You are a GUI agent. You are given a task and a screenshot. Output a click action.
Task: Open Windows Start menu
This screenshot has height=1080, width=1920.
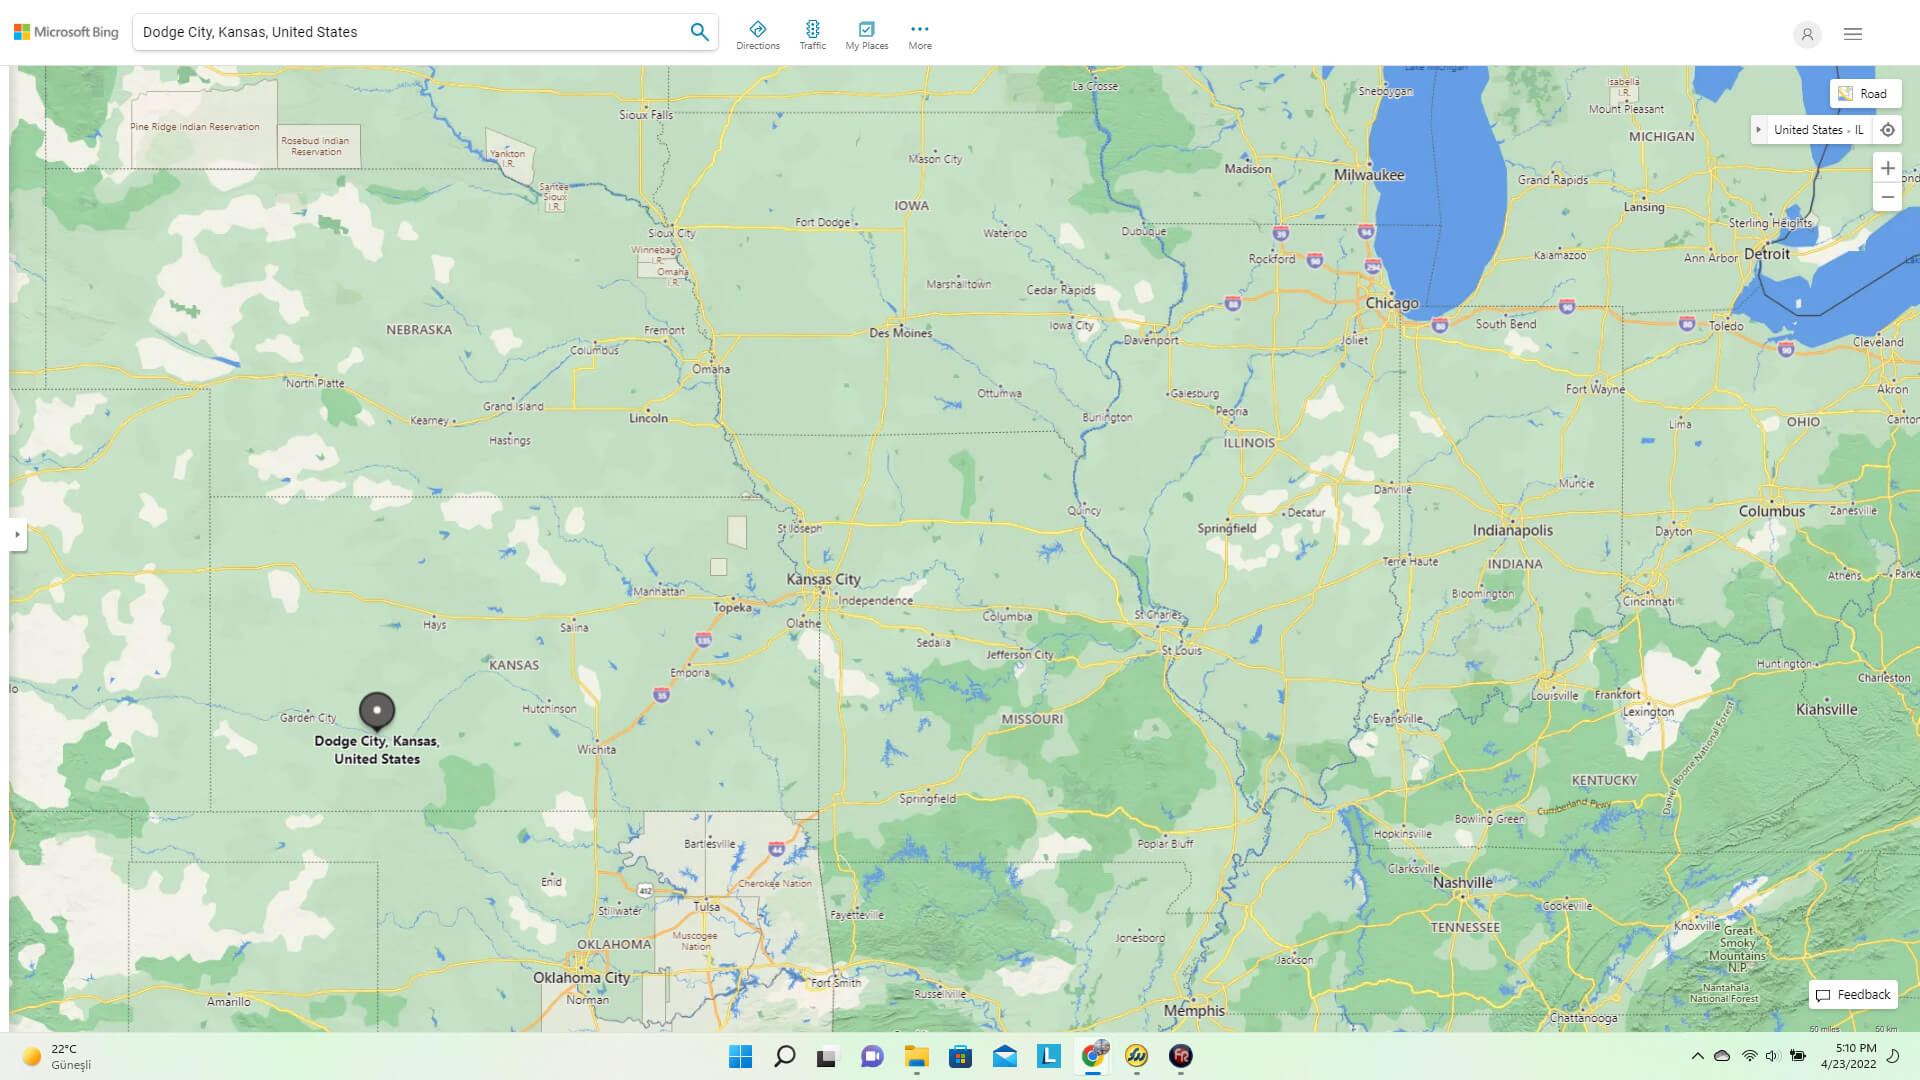point(740,1056)
